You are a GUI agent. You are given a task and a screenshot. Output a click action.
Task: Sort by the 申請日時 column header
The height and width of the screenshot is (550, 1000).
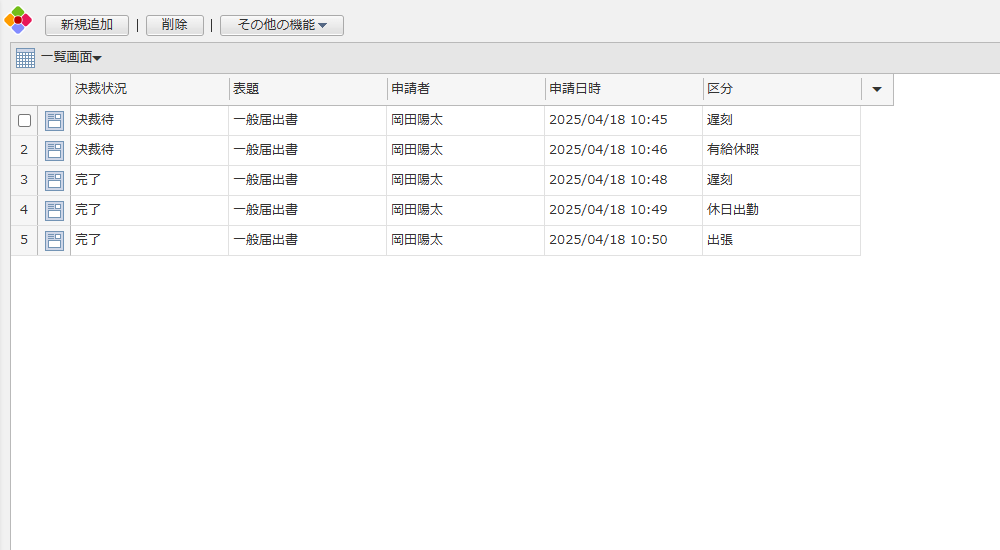(623, 89)
